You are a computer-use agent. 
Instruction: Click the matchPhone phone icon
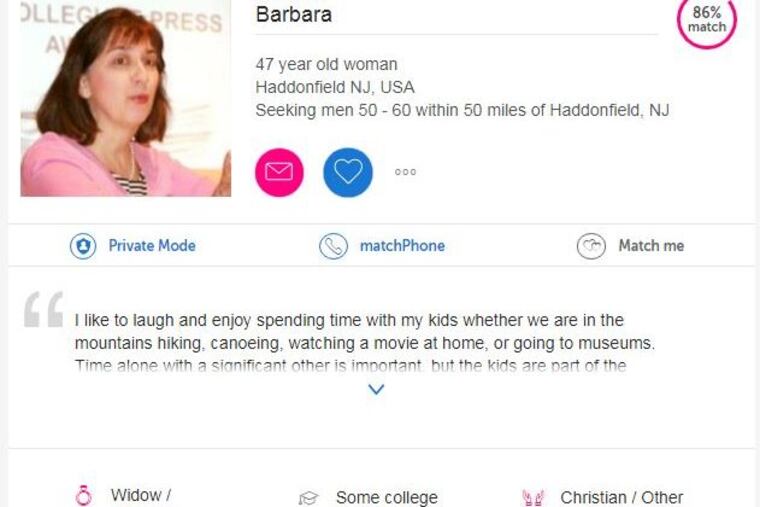[333, 246]
